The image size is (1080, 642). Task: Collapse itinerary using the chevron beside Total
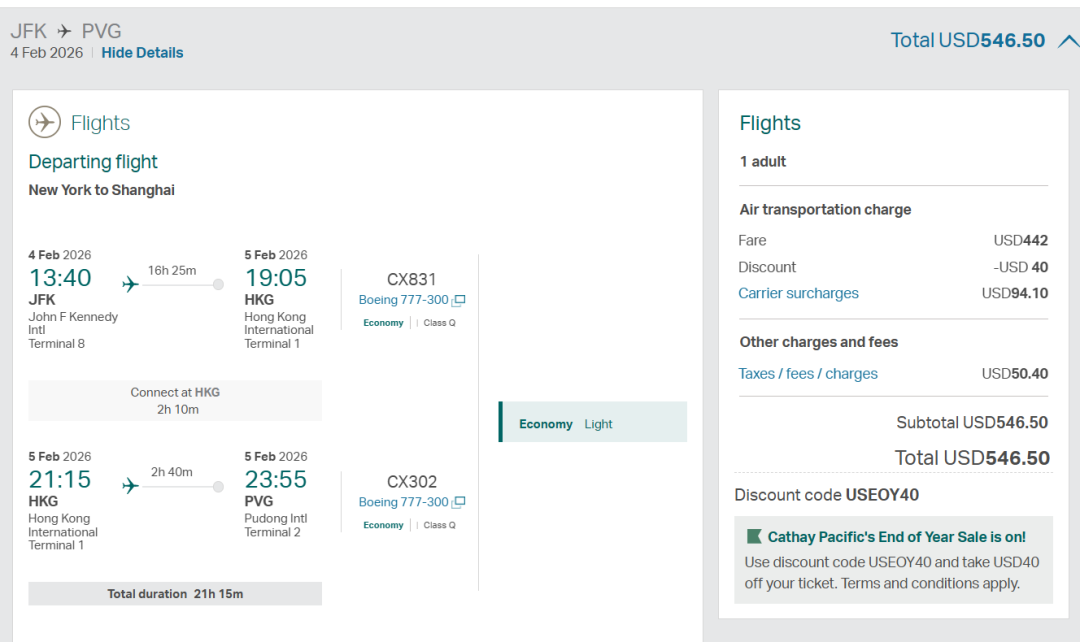1067,41
